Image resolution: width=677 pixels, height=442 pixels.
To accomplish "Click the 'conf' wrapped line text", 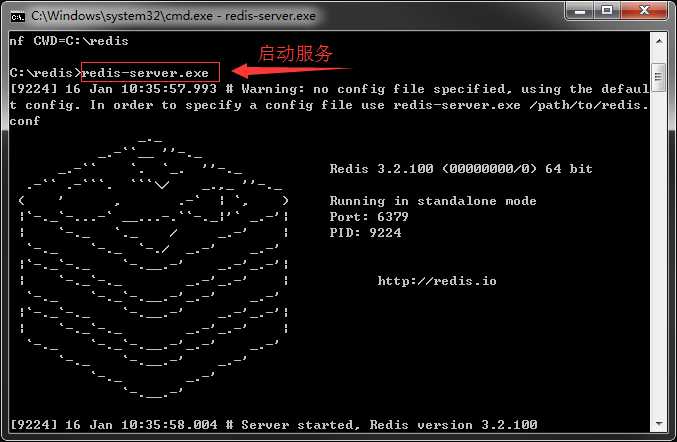I will click(x=25, y=121).
